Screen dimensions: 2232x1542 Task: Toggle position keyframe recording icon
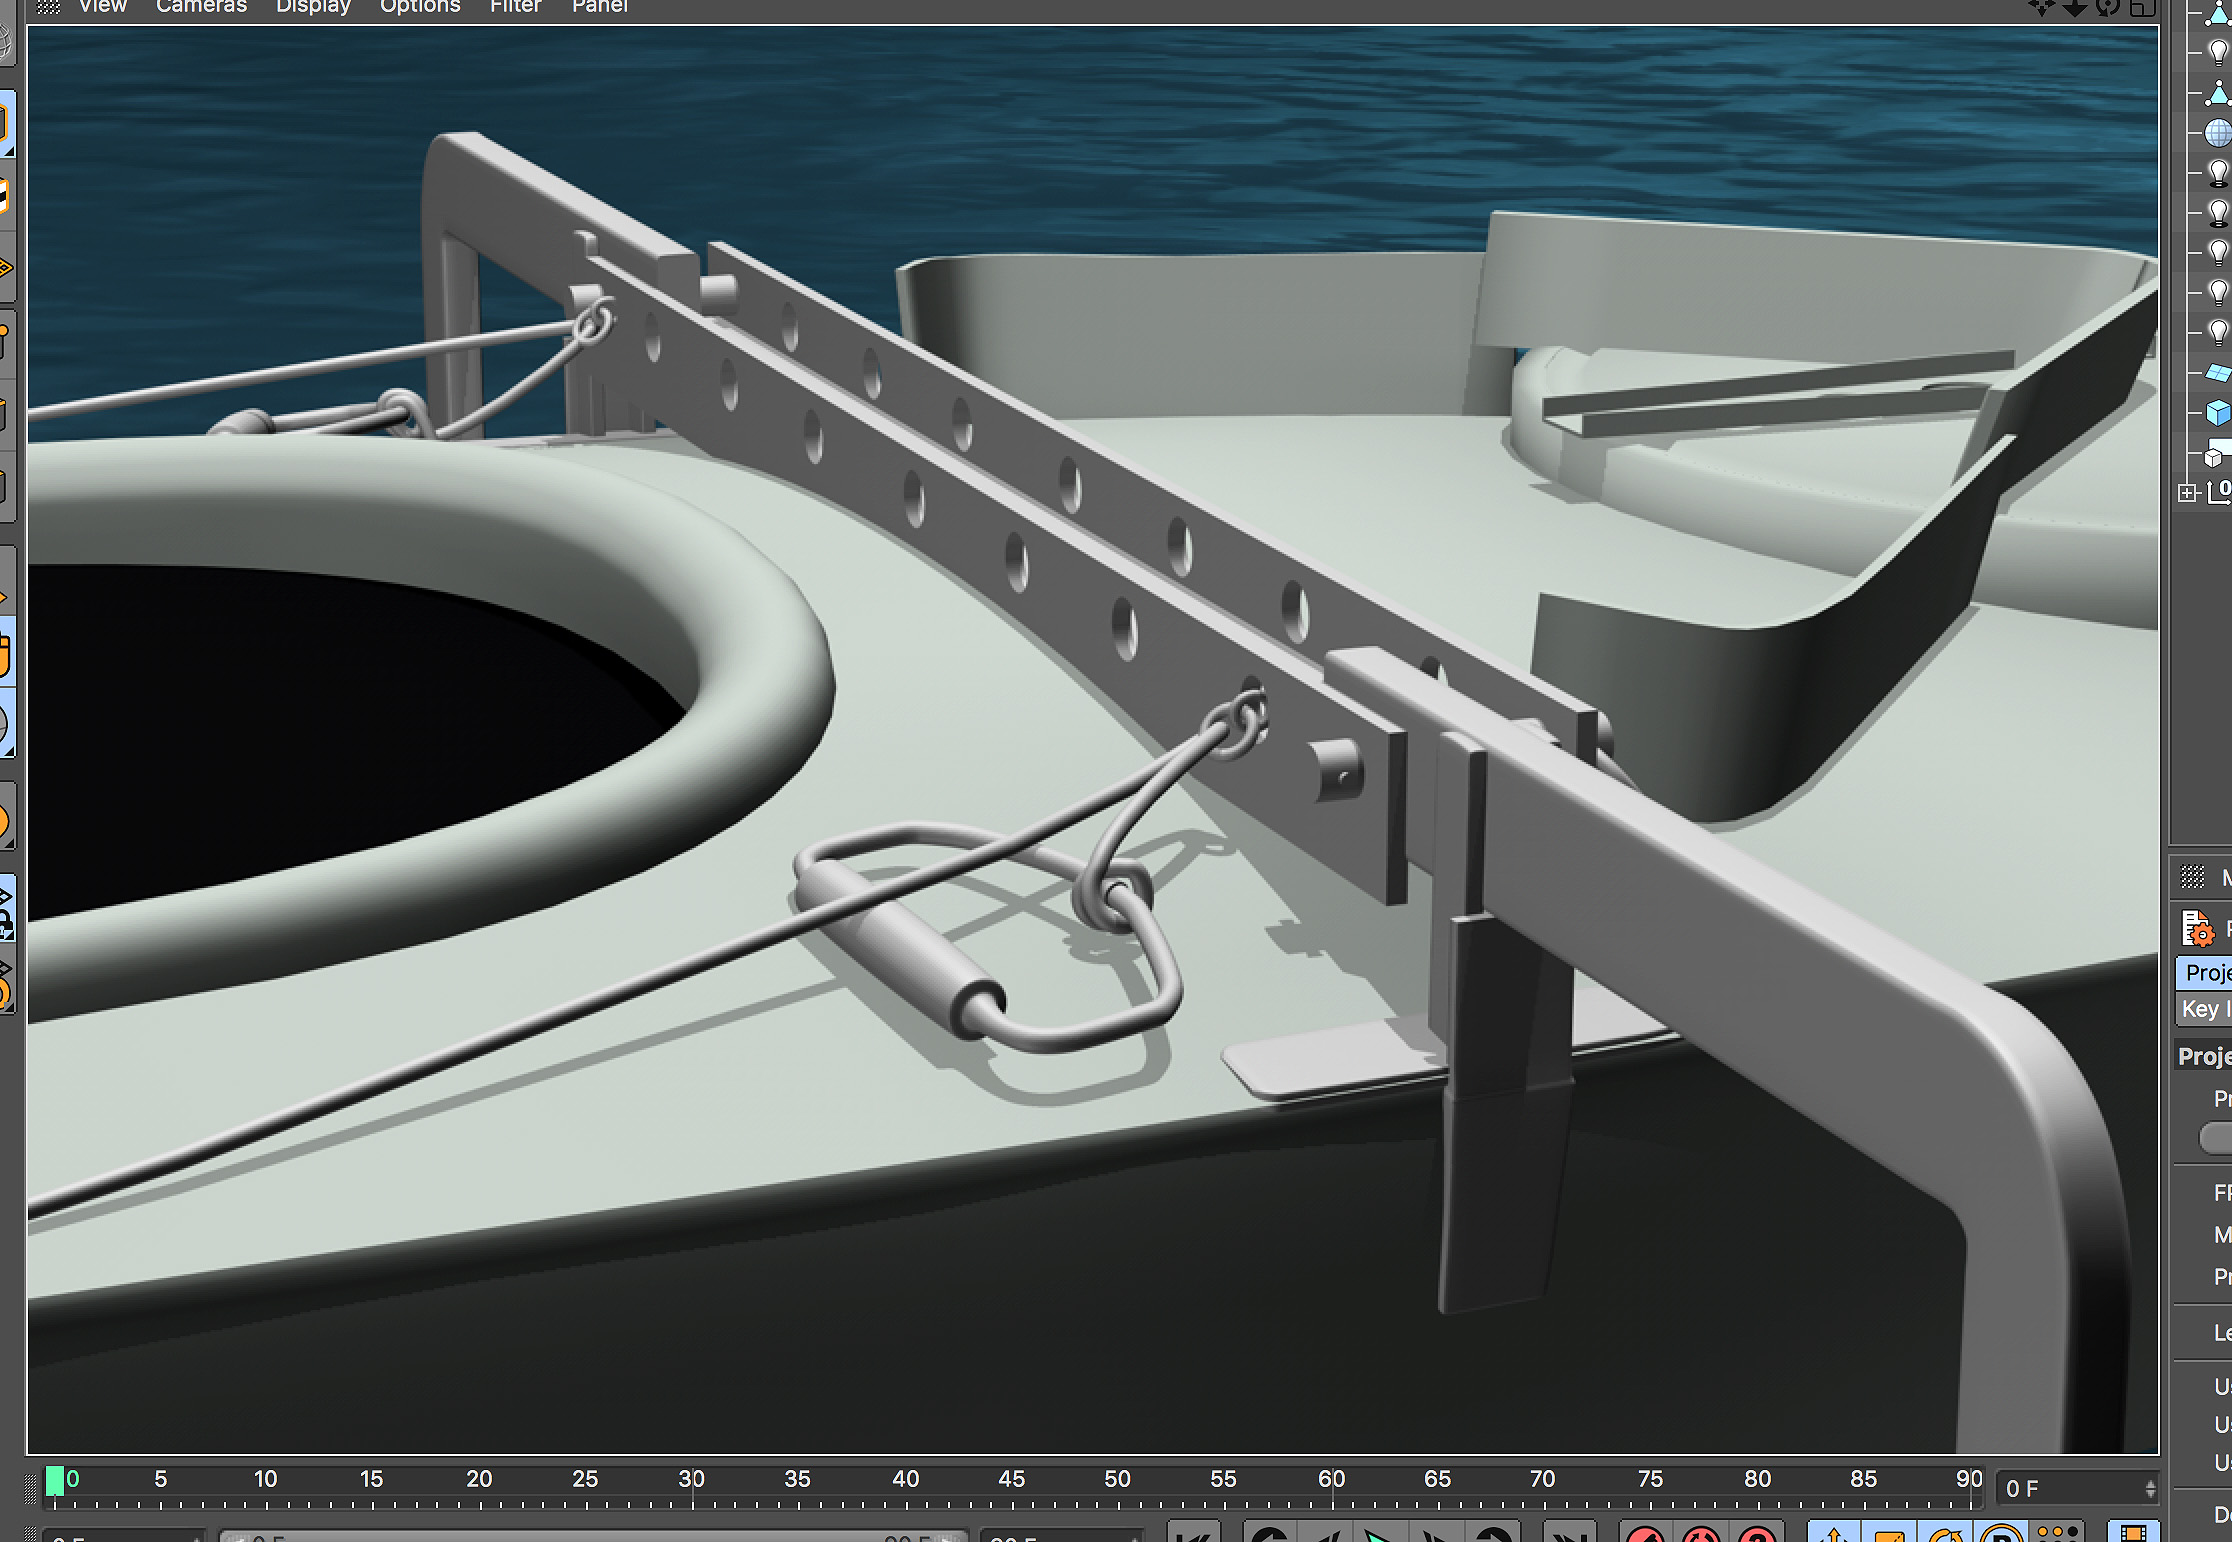coord(1834,1534)
